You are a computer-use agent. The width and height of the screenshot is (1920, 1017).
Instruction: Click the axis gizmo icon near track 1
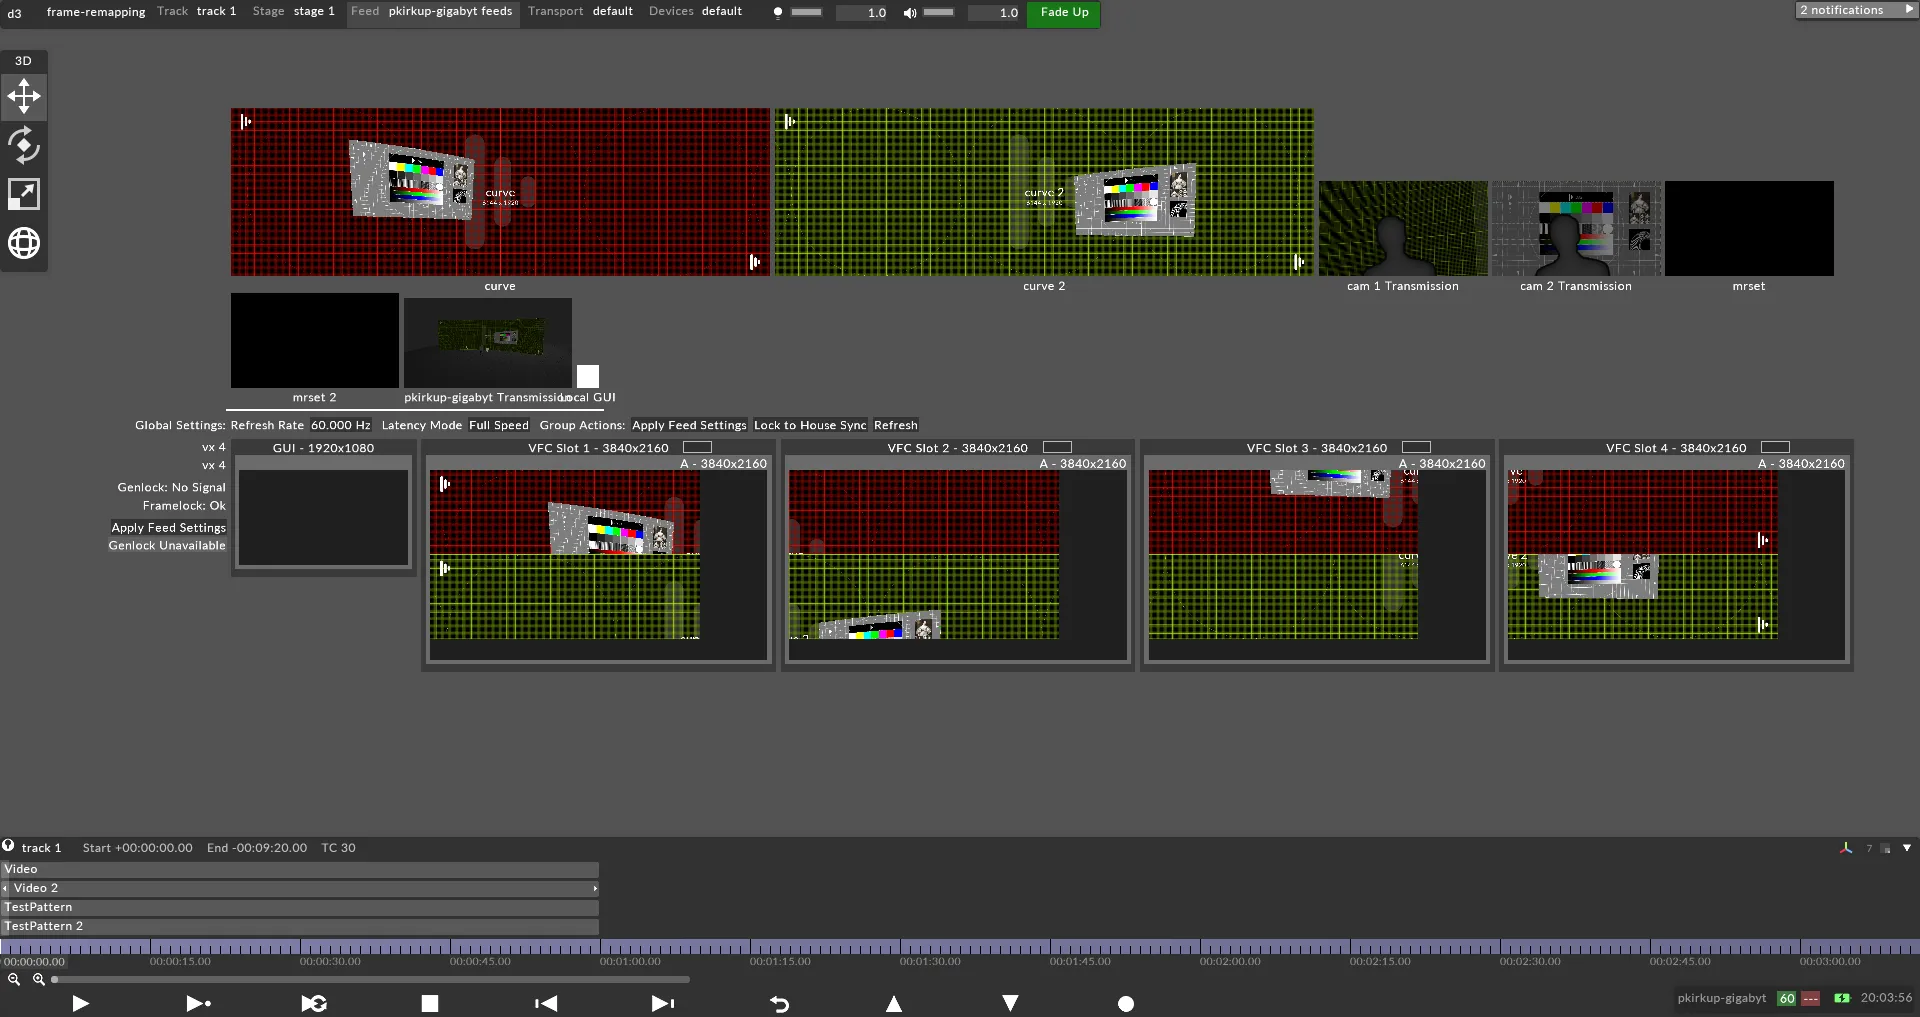tap(1846, 848)
